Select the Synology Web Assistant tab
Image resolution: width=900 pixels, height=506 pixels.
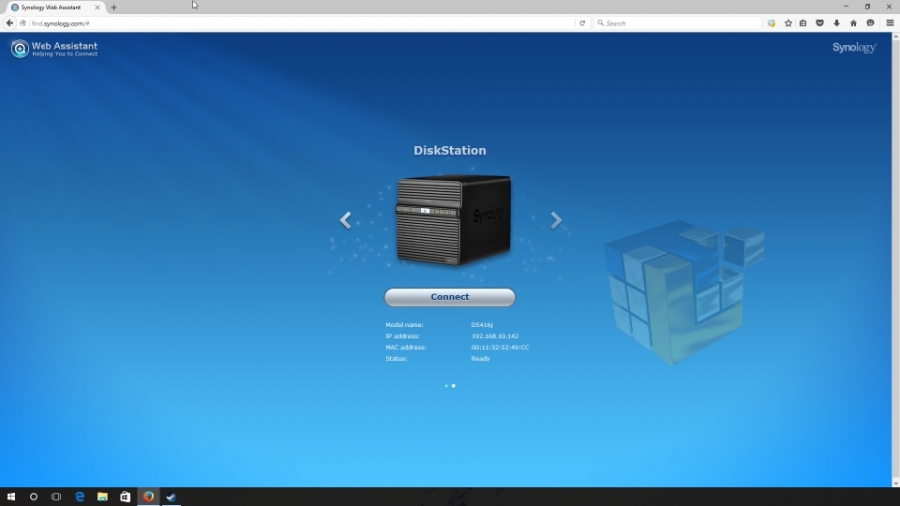coord(55,7)
